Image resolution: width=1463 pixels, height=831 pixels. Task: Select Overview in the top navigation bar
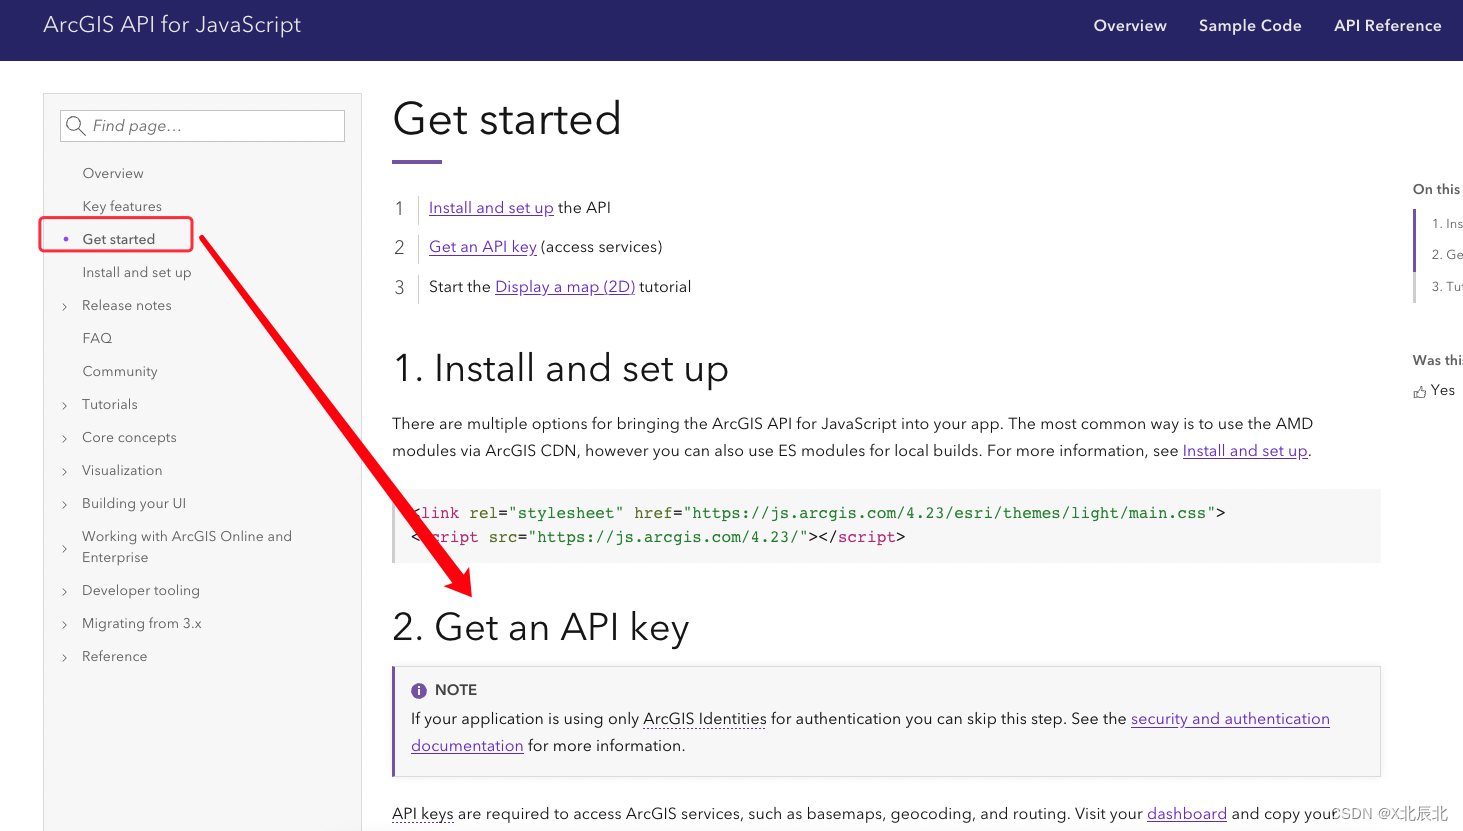(x=1130, y=25)
